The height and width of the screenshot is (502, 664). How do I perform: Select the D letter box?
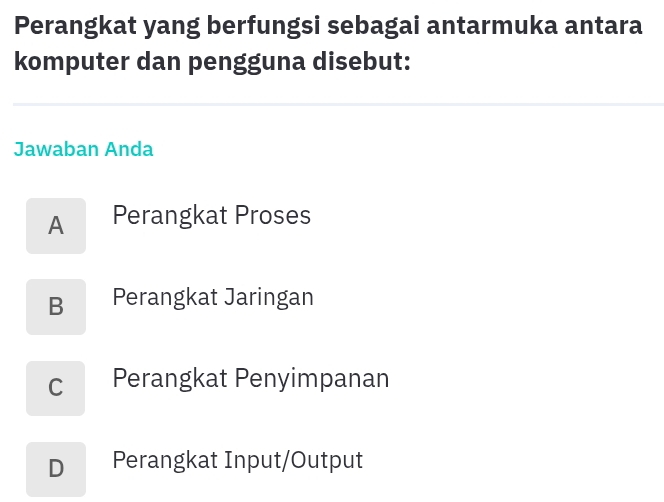tap(56, 469)
